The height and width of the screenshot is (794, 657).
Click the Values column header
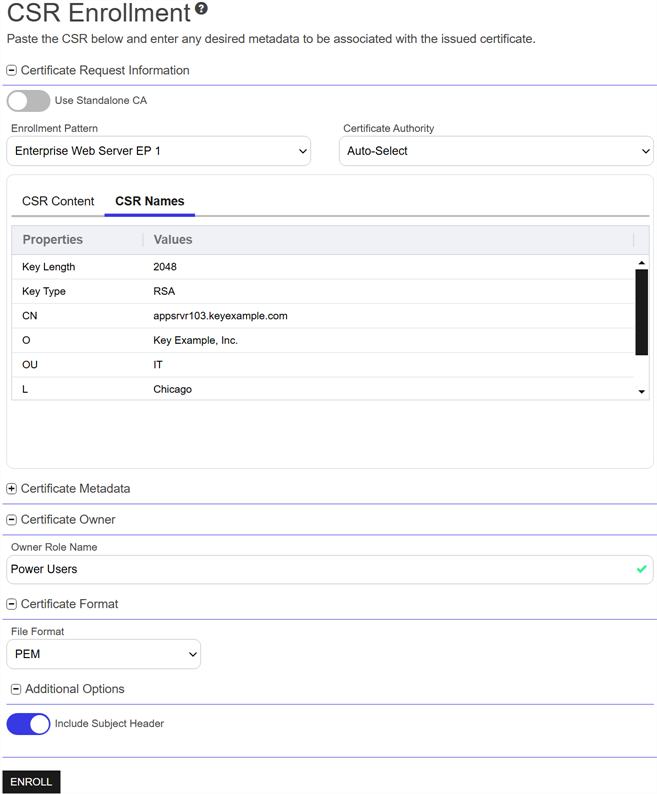173,240
